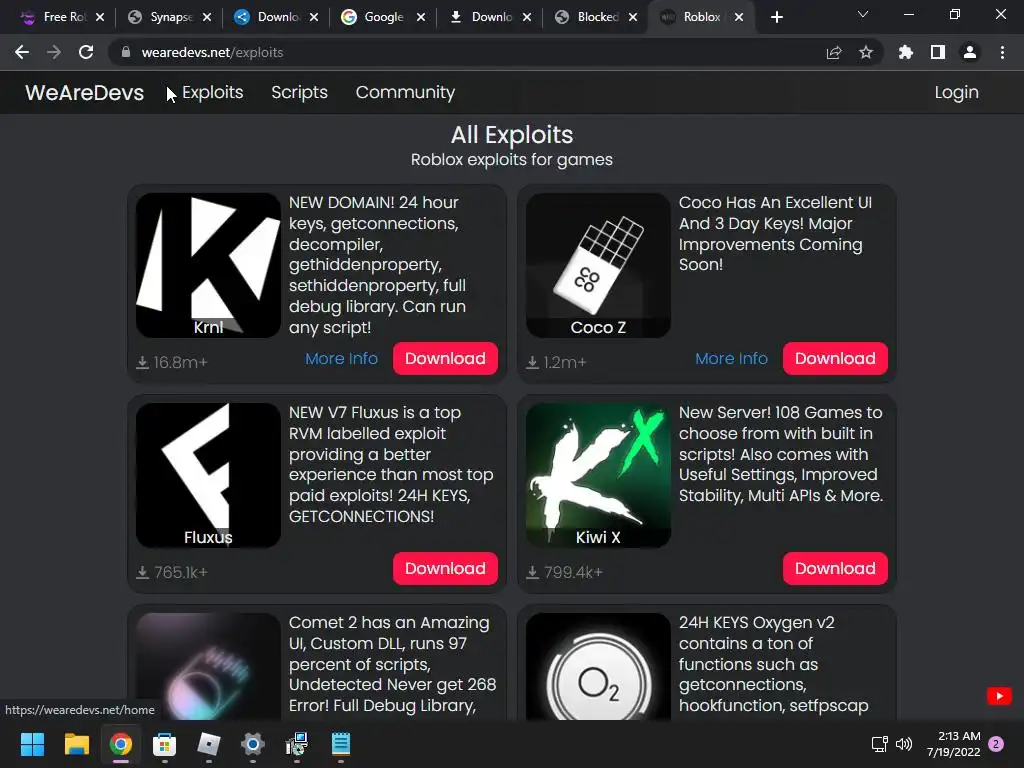Viewport: 1024px width, 768px height.
Task: Toggle the Chrome side panel icon
Action: click(x=938, y=52)
